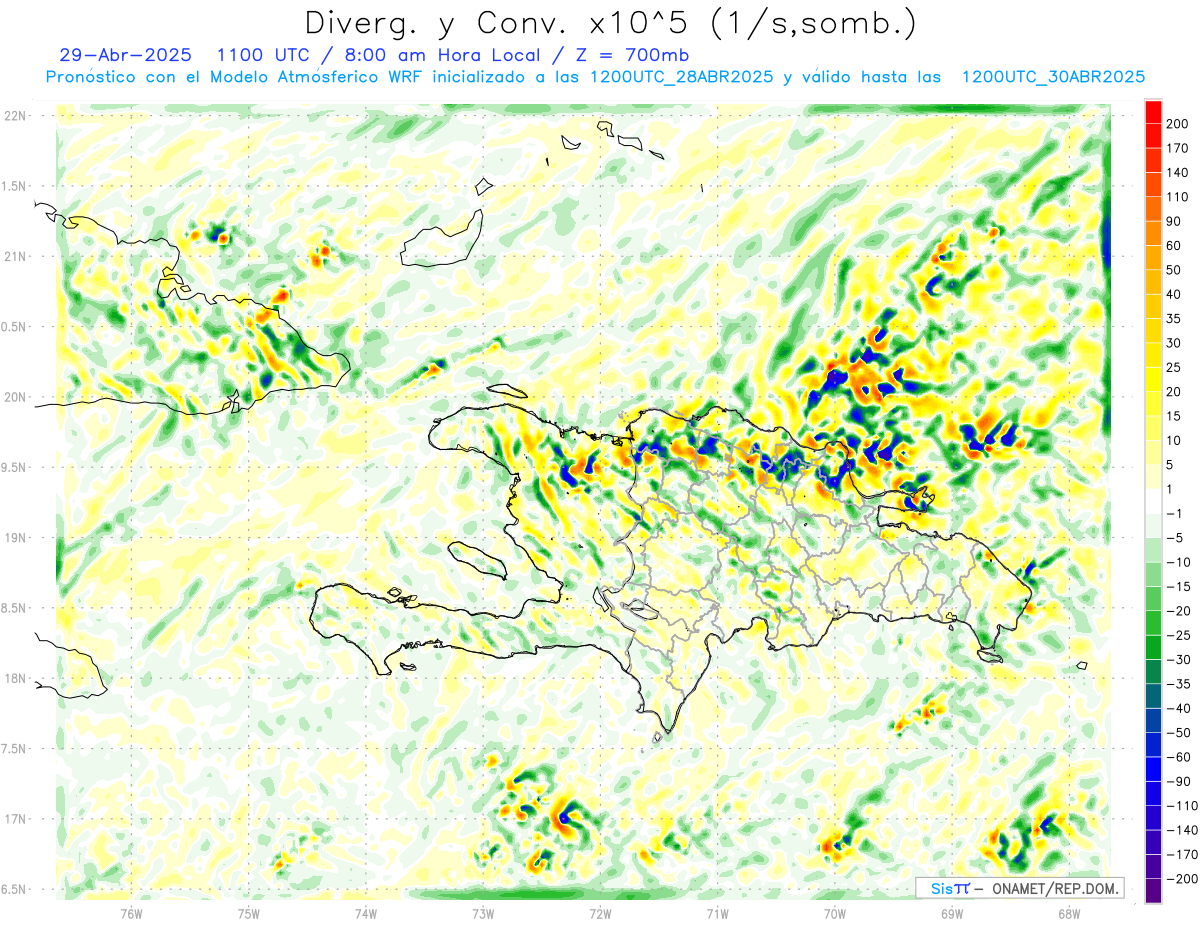Click the "60" colorbar value
Screen dimensions: 1200x927
[x=1175, y=245]
